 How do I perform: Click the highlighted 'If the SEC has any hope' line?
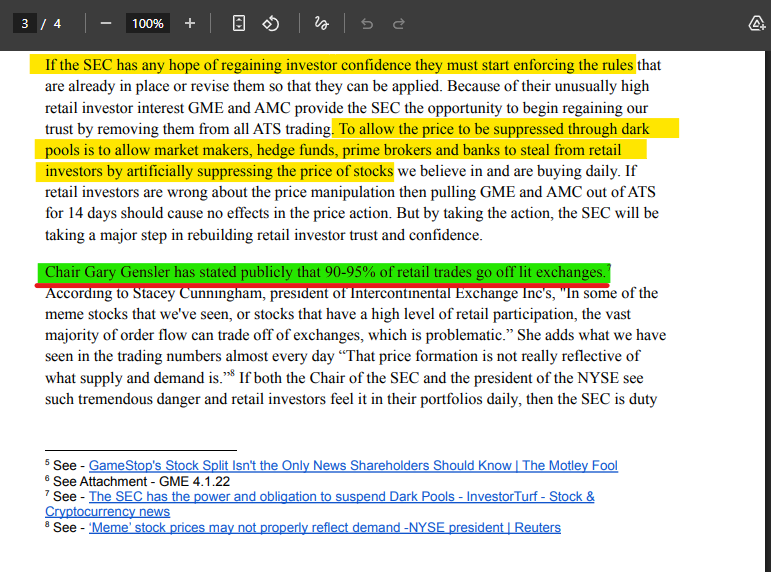click(x=332, y=64)
